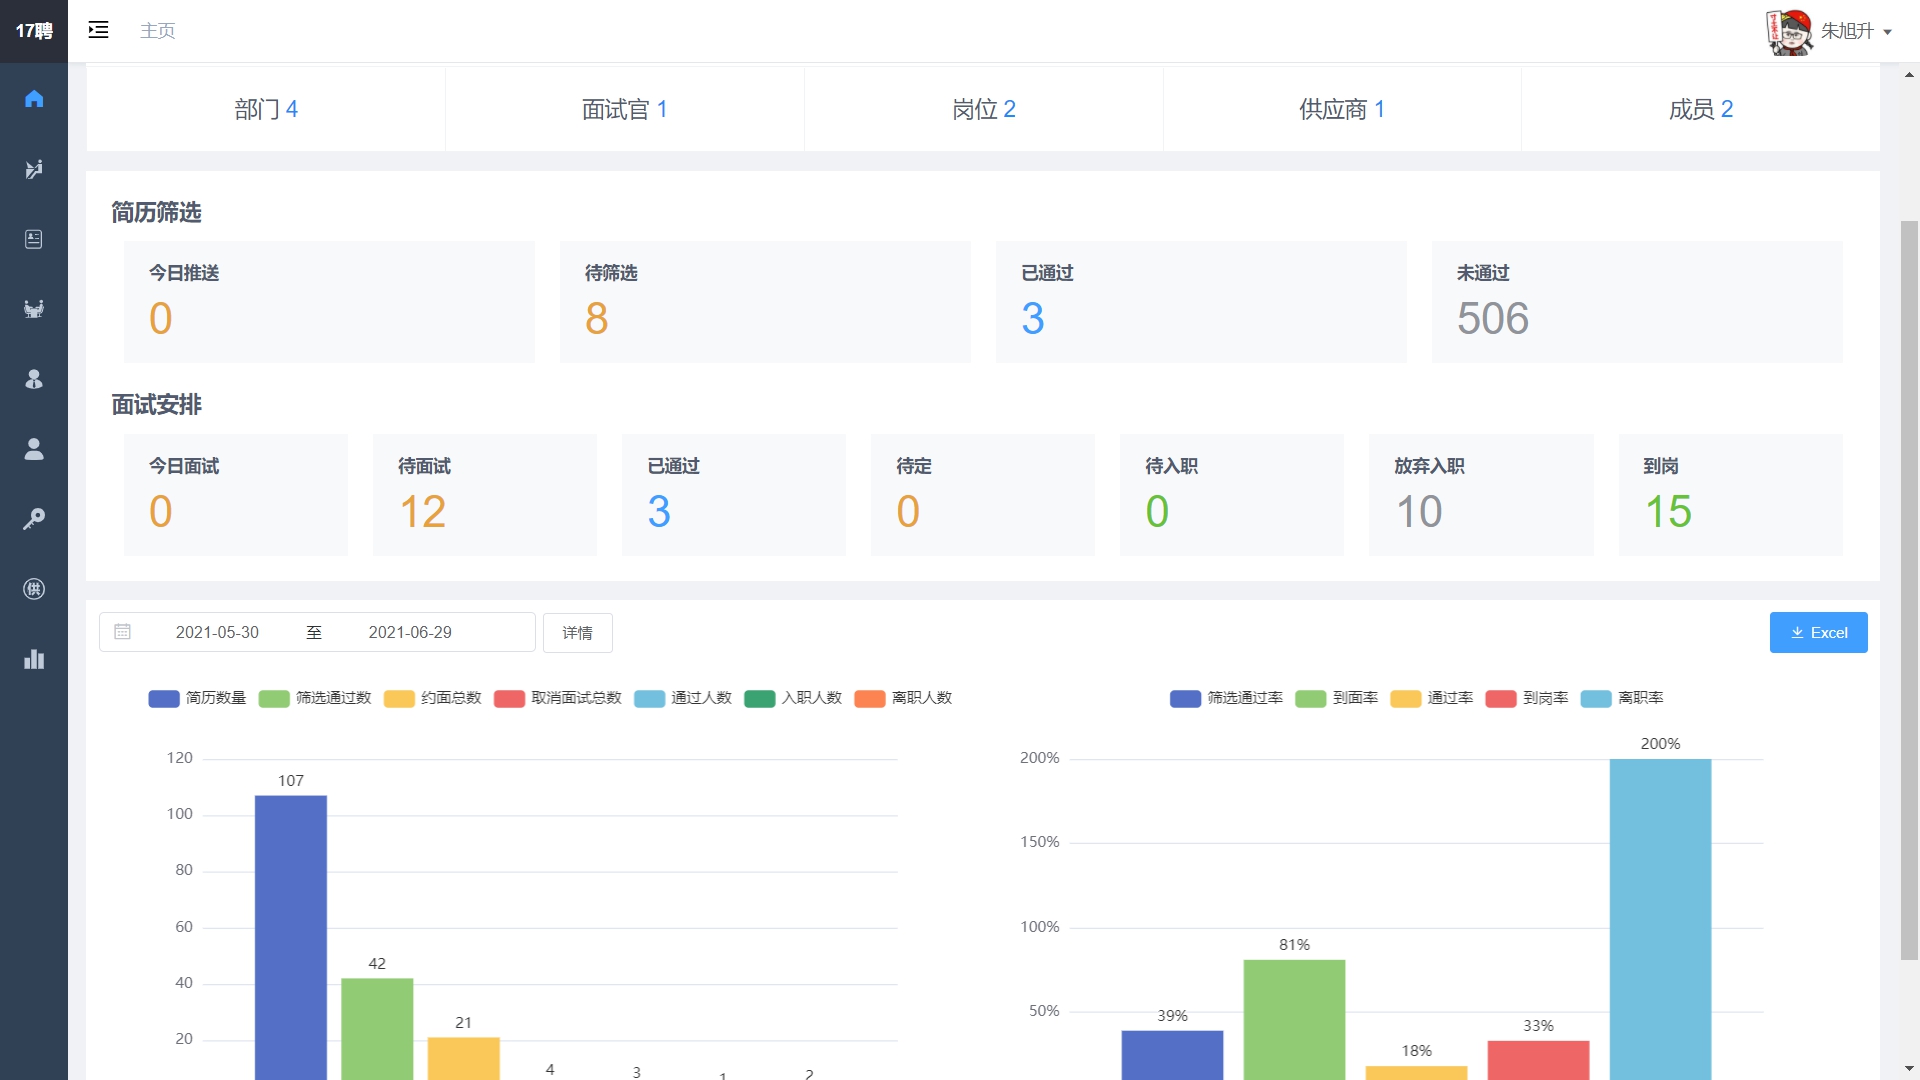Image resolution: width=1920 pixels, height=1080 pixels.
Task: Open the interview meeting icon in sidebar
Action: click(x=34, y=309)
